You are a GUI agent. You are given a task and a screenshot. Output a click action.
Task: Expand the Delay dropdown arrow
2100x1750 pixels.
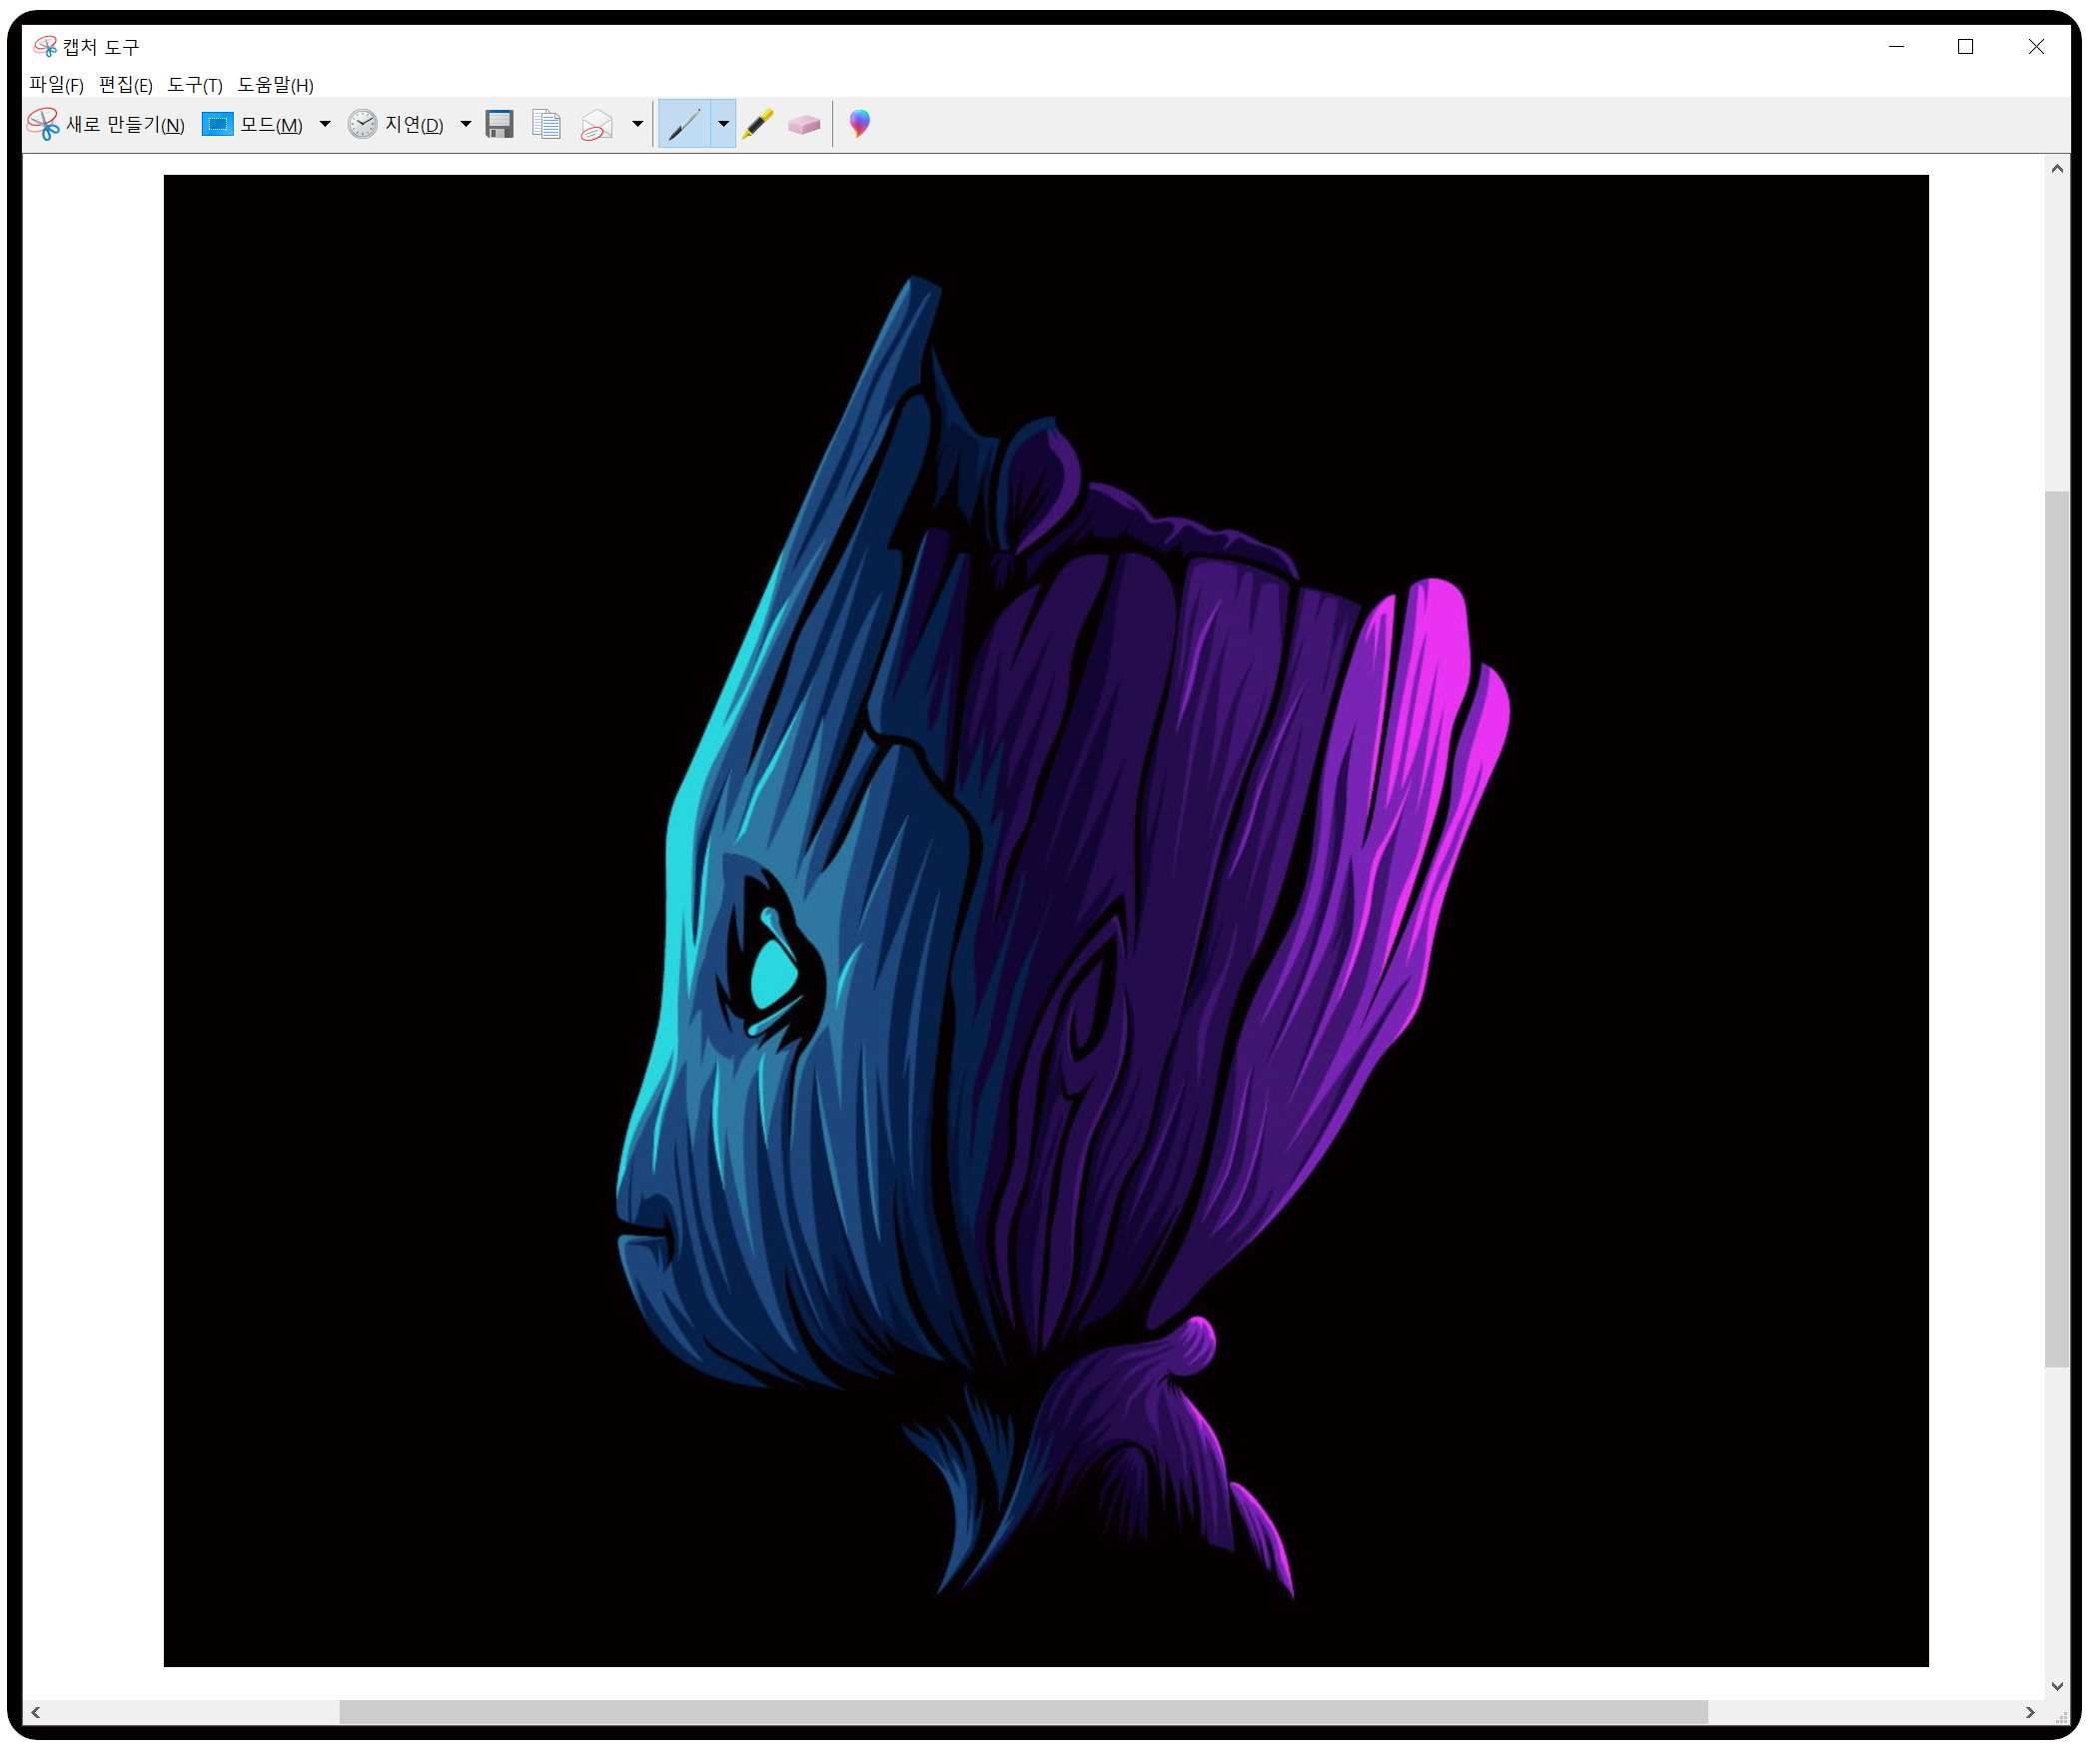[x=466, y=124]
